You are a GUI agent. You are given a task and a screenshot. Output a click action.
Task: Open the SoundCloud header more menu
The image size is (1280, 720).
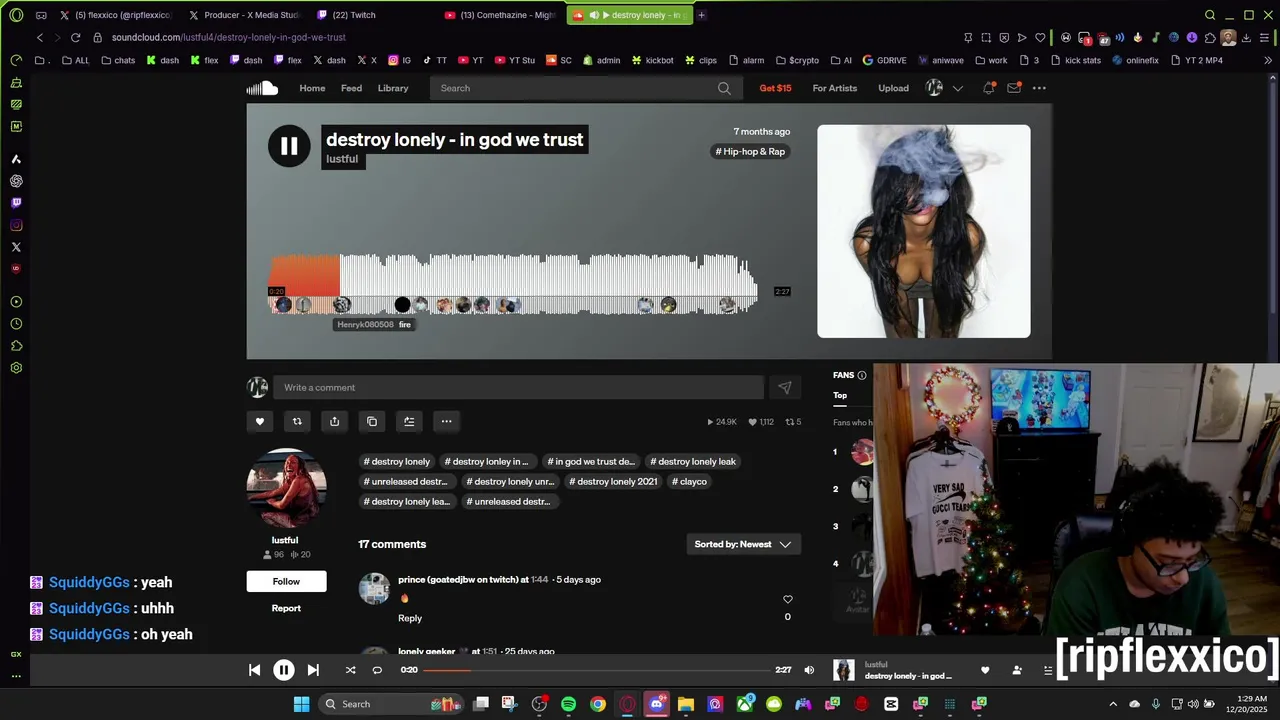(1039, 88)
